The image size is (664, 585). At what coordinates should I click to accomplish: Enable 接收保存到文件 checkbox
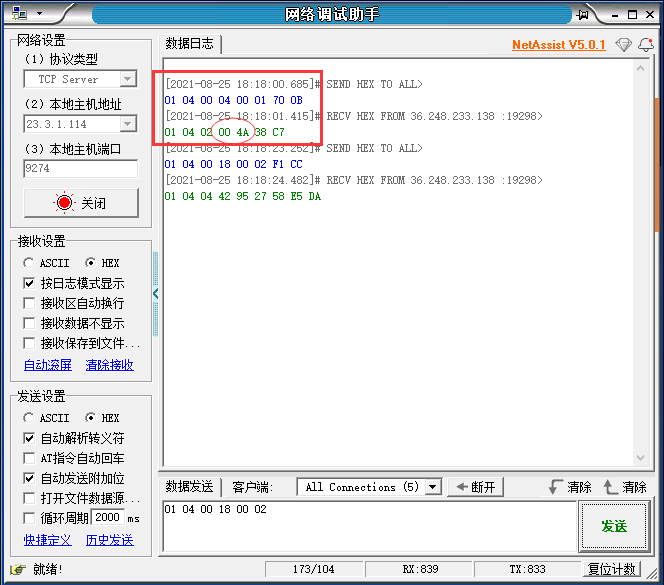tap(29, 343)
